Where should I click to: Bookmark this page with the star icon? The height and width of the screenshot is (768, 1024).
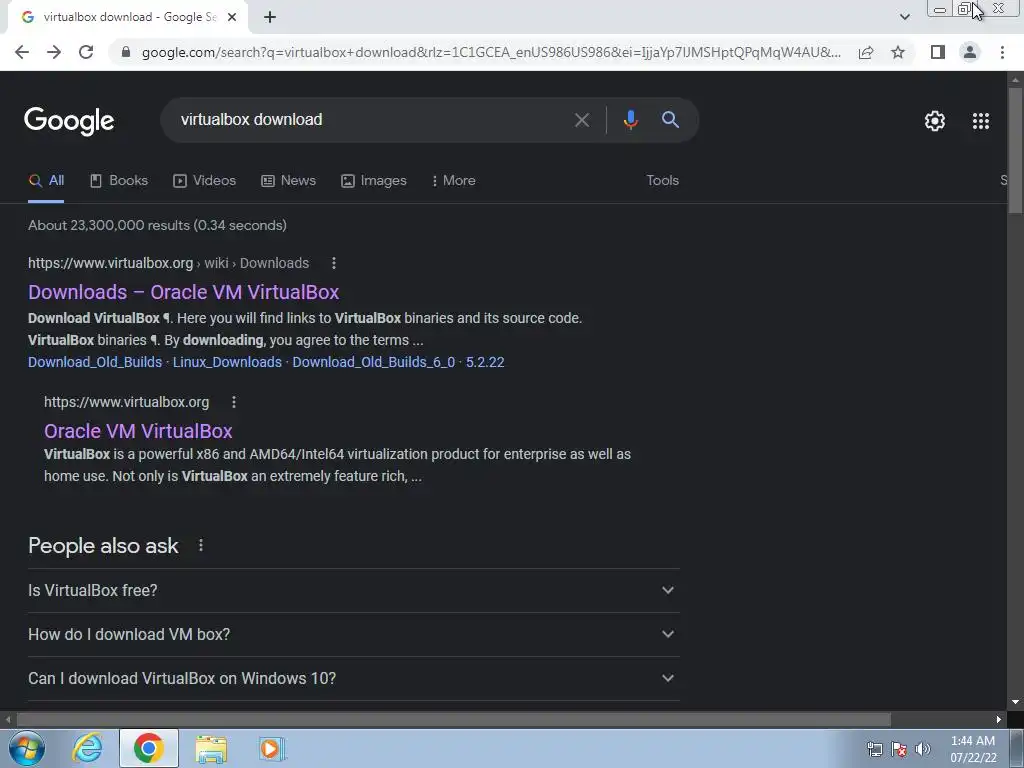898,52
